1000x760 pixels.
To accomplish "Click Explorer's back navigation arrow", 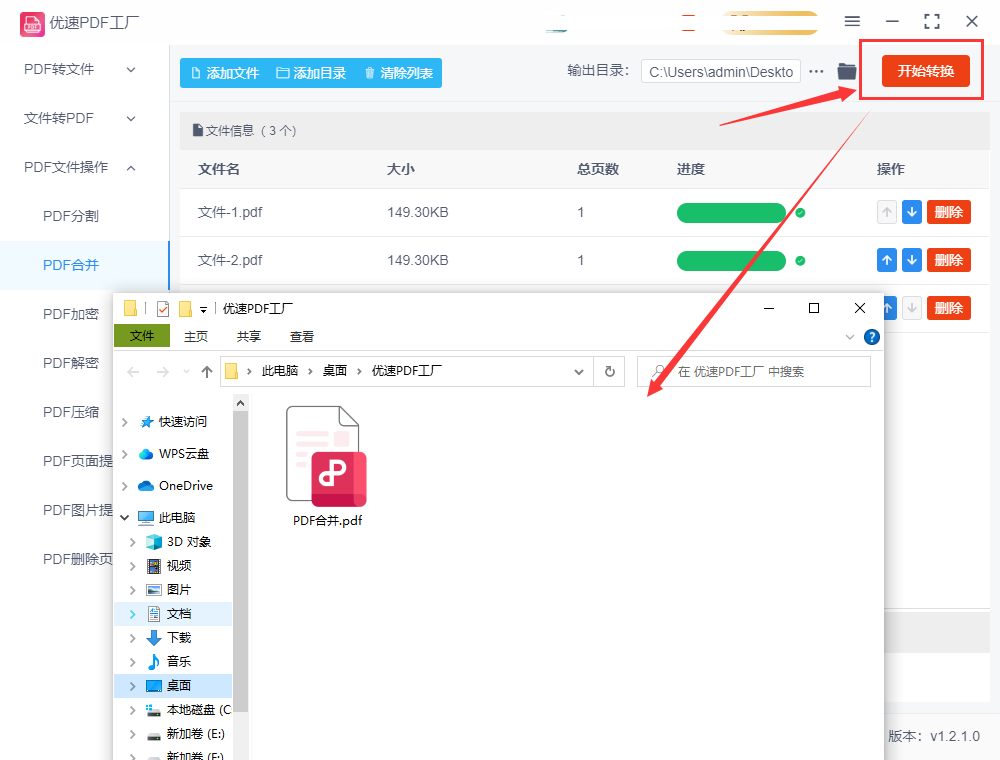I will click(x=133, y=372).
